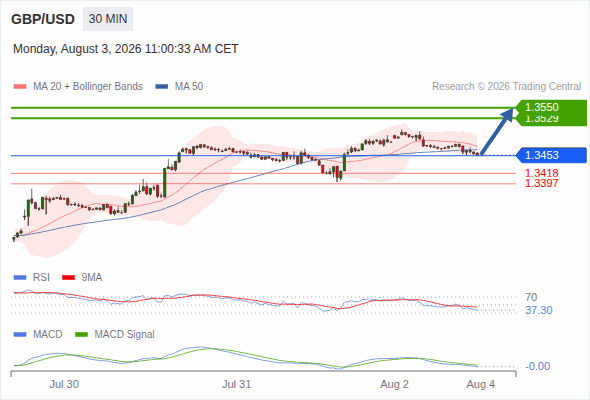
Task: Click the GBP/USD pair title
Action: (x=43, y=19)
